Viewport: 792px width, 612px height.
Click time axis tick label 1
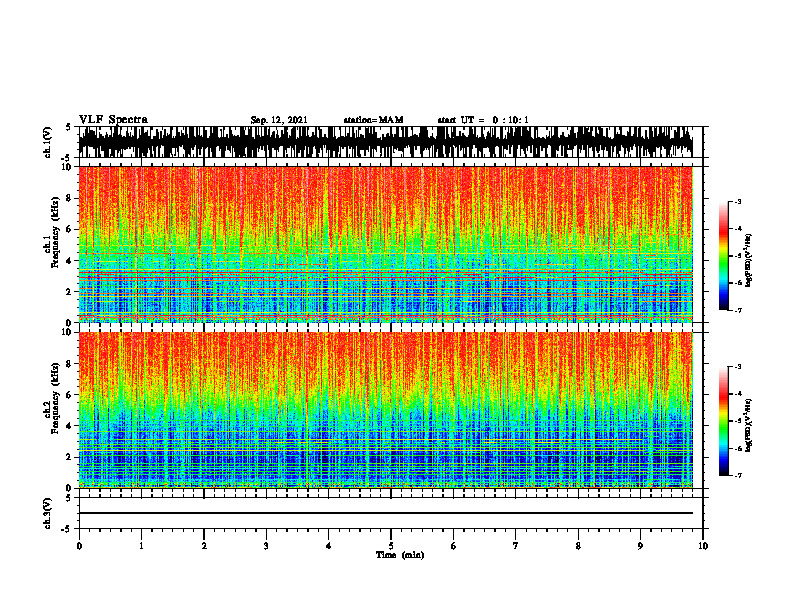141,546
